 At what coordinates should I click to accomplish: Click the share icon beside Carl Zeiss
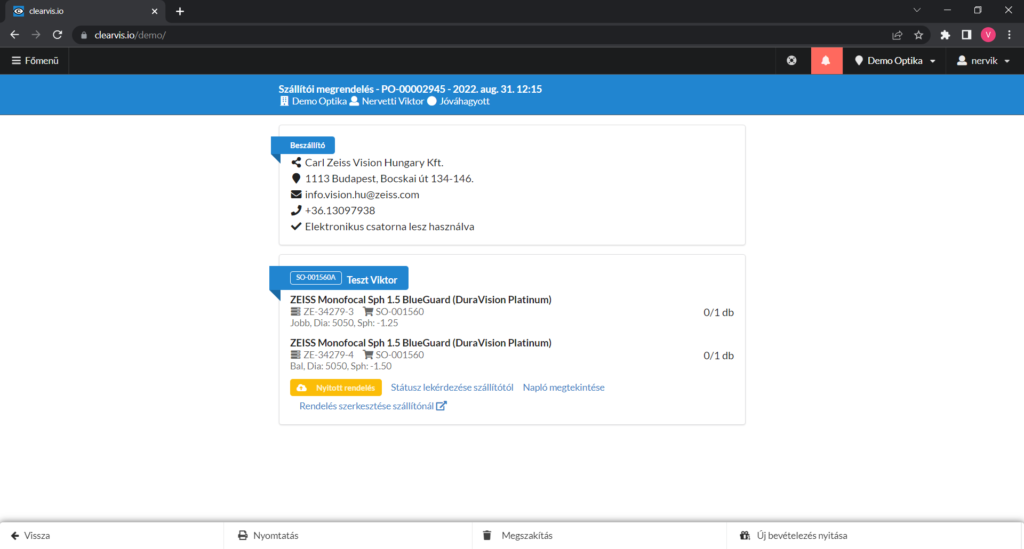pos(296,163)
